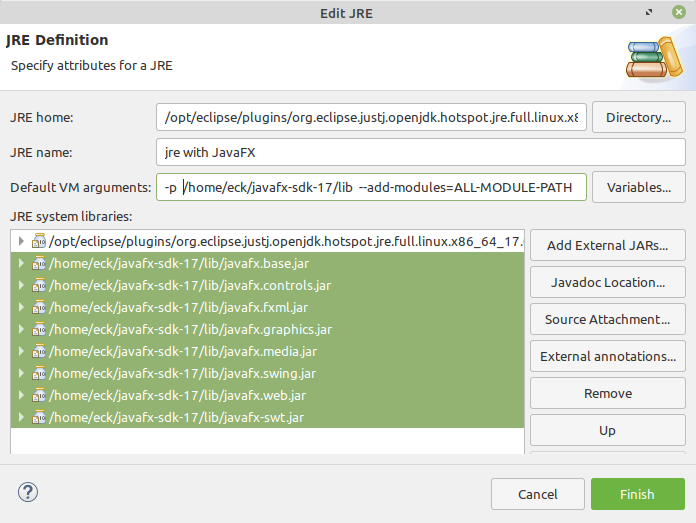Image resolution: width=696 pixels, height=523 pixels.
Task: Select /home/eck/javafx-sdk-17/lib/javafx.fxml.jar row
Action: (267, 307)
